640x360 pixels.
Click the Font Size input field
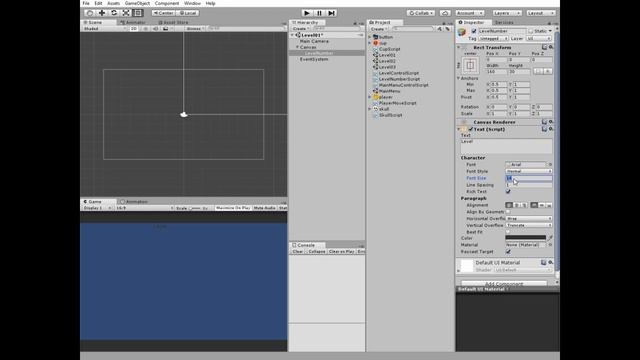[529, 178]
